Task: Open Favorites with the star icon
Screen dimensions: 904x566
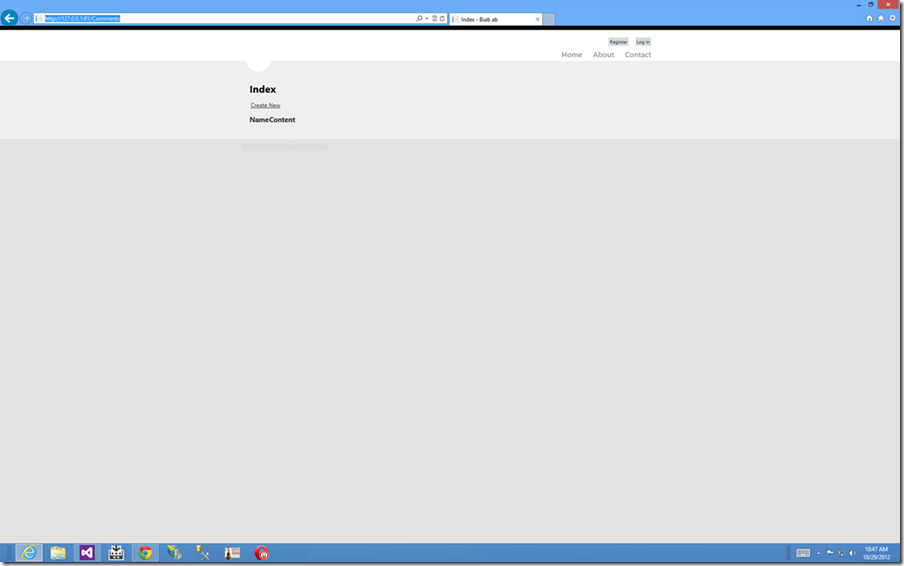Action: click(x=881, y=18)
